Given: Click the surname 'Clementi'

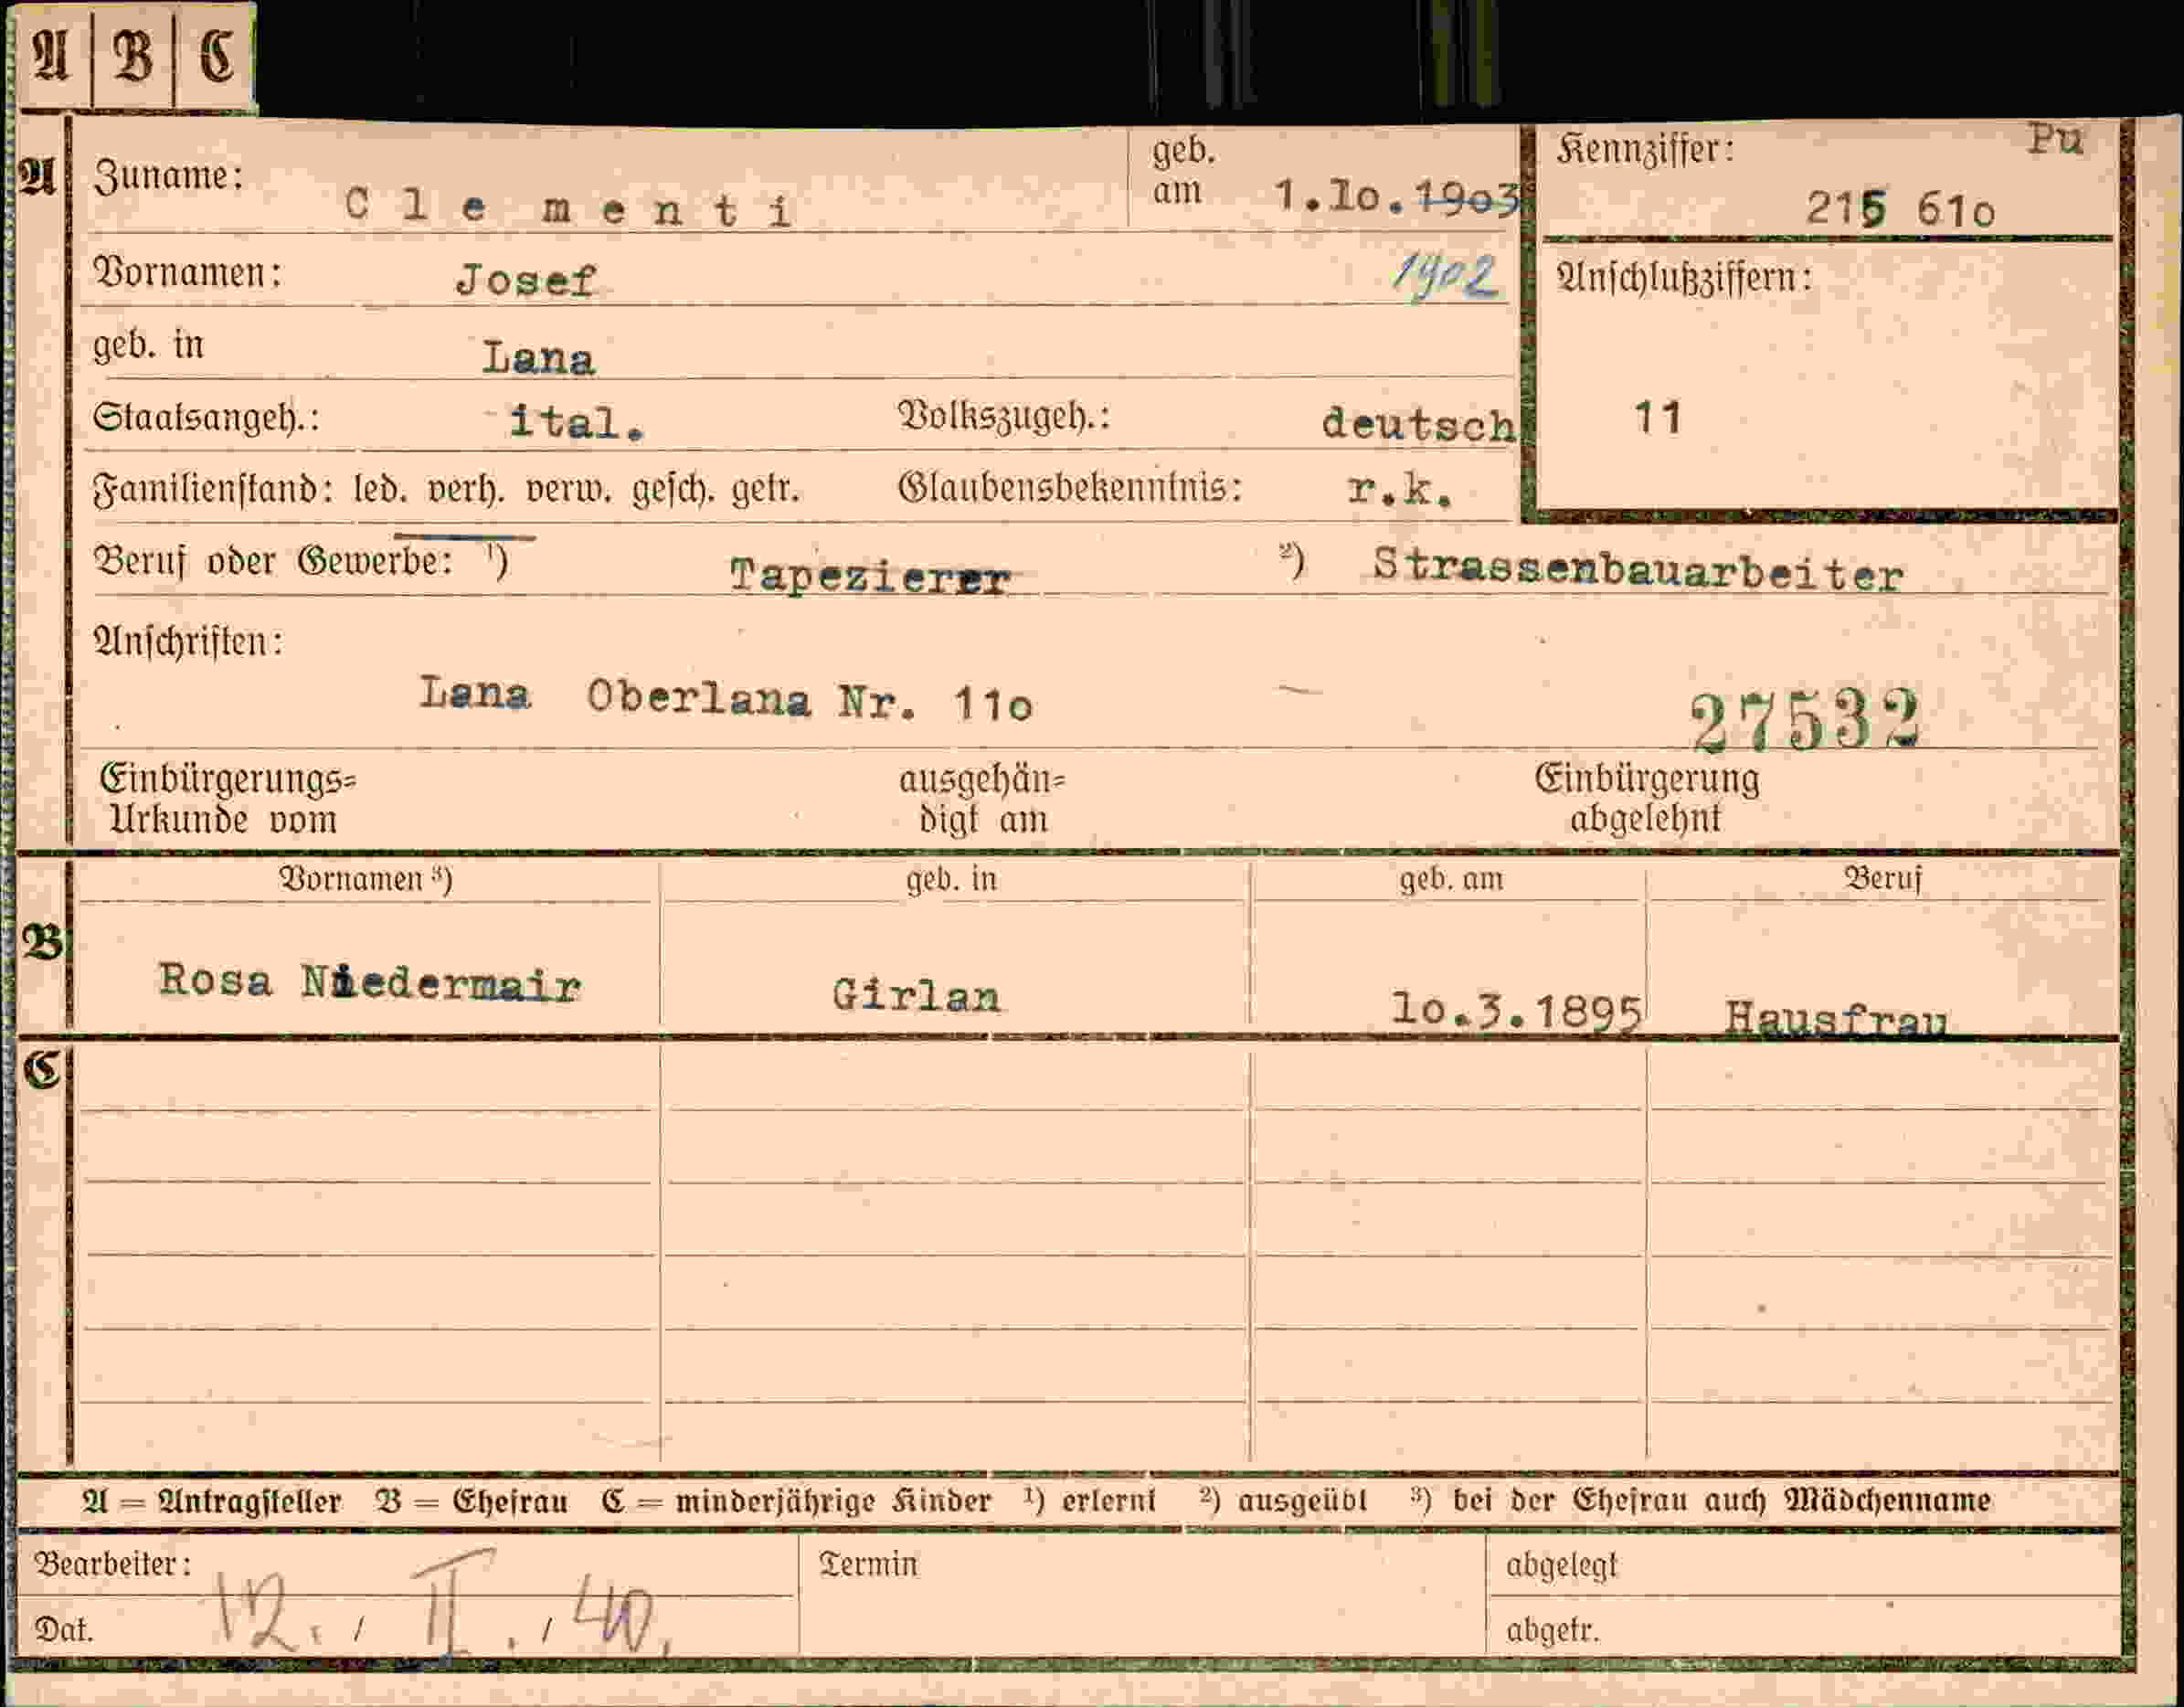Looking at the screenshot, I should coord(570,209).
